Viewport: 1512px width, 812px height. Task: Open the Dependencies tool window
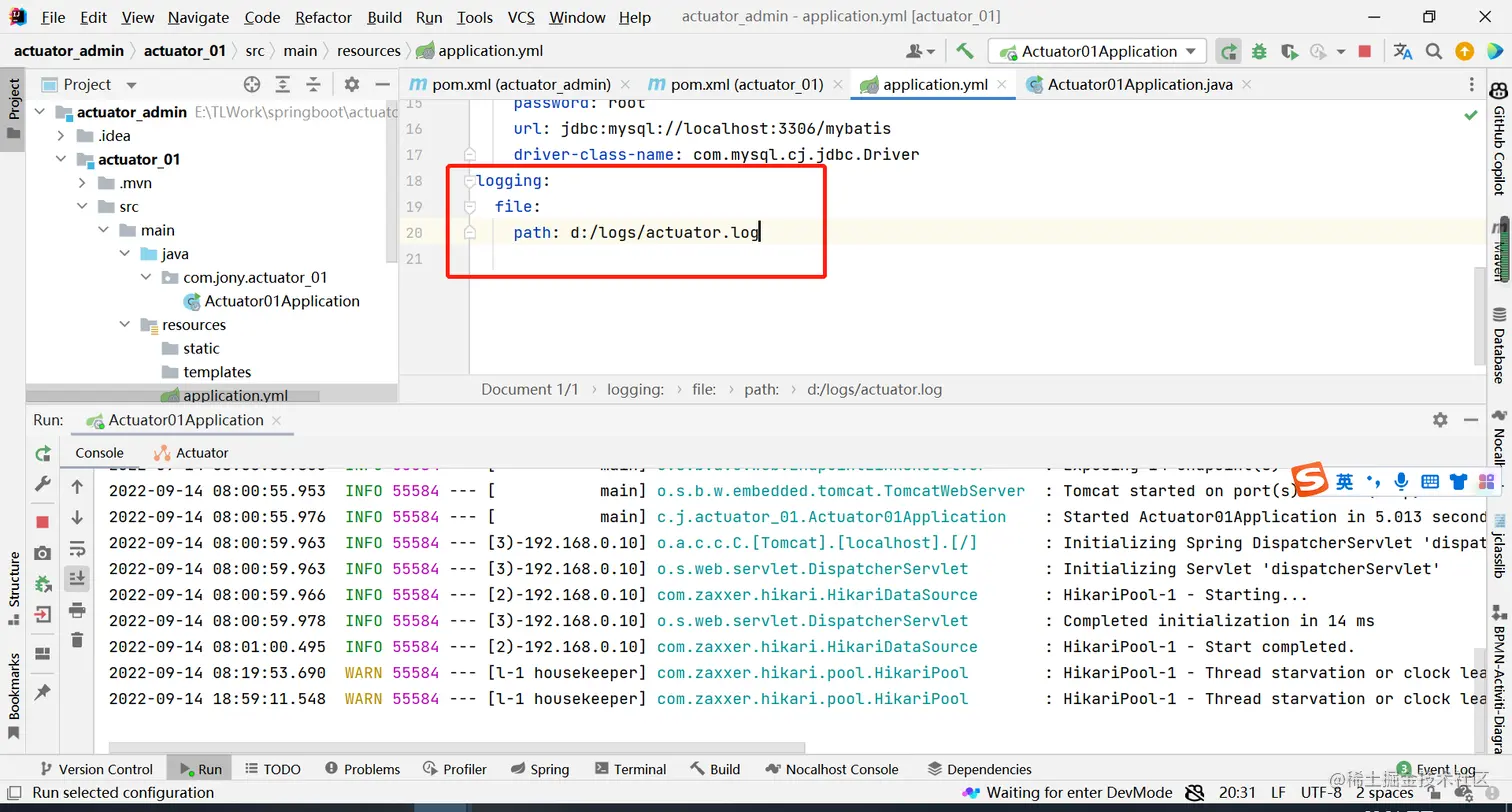(x=980, y=769)
